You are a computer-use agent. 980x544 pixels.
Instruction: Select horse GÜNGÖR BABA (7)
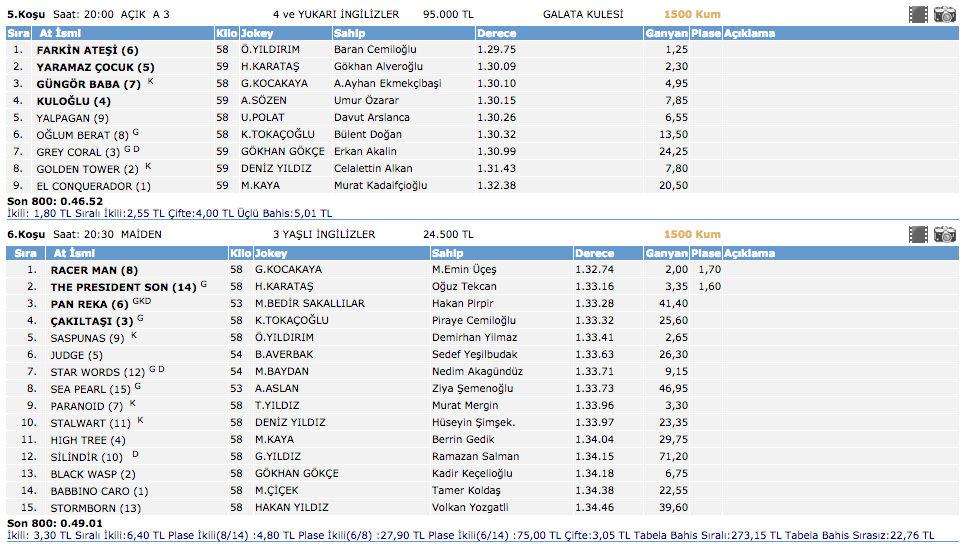pos(89,84)
